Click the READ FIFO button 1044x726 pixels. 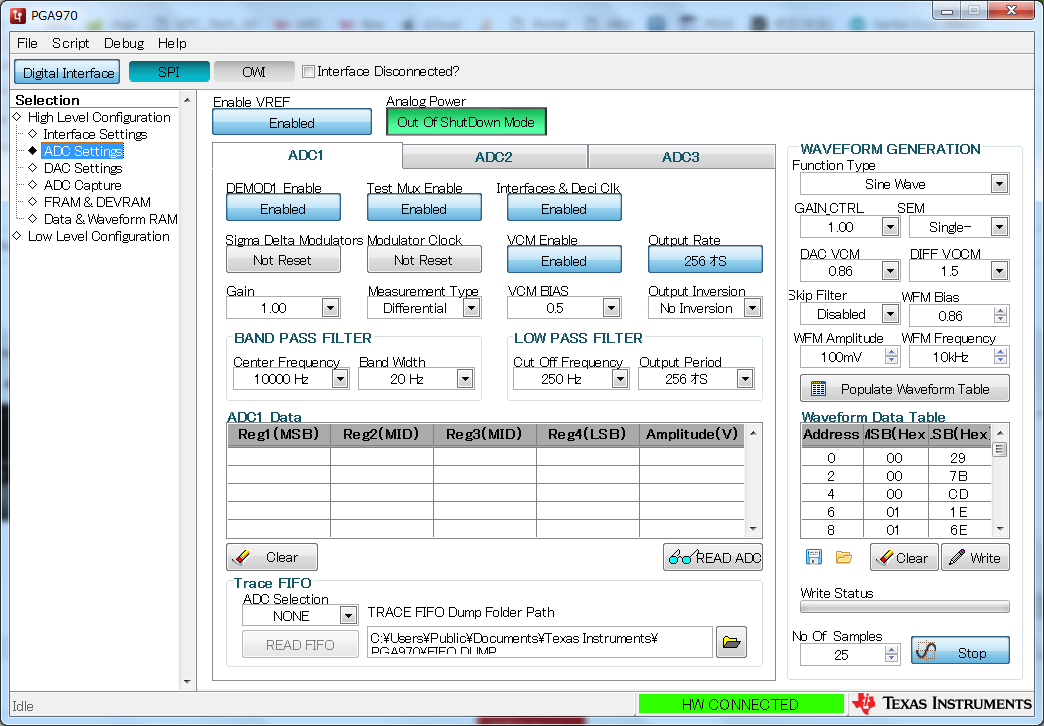[x=300, y=645]
